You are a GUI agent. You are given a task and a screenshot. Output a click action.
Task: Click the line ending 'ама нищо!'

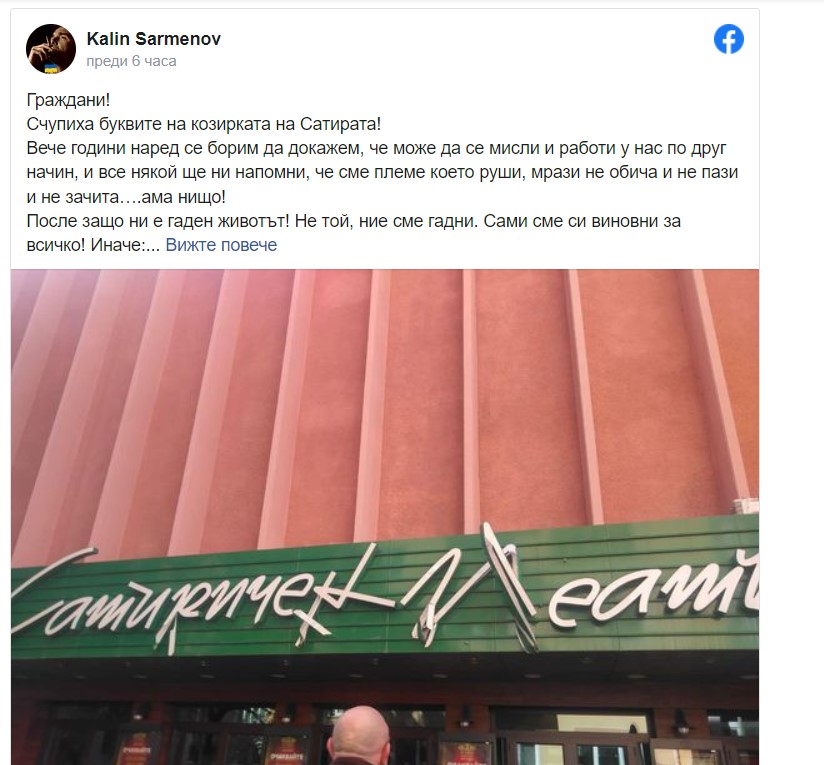point(126,197)
